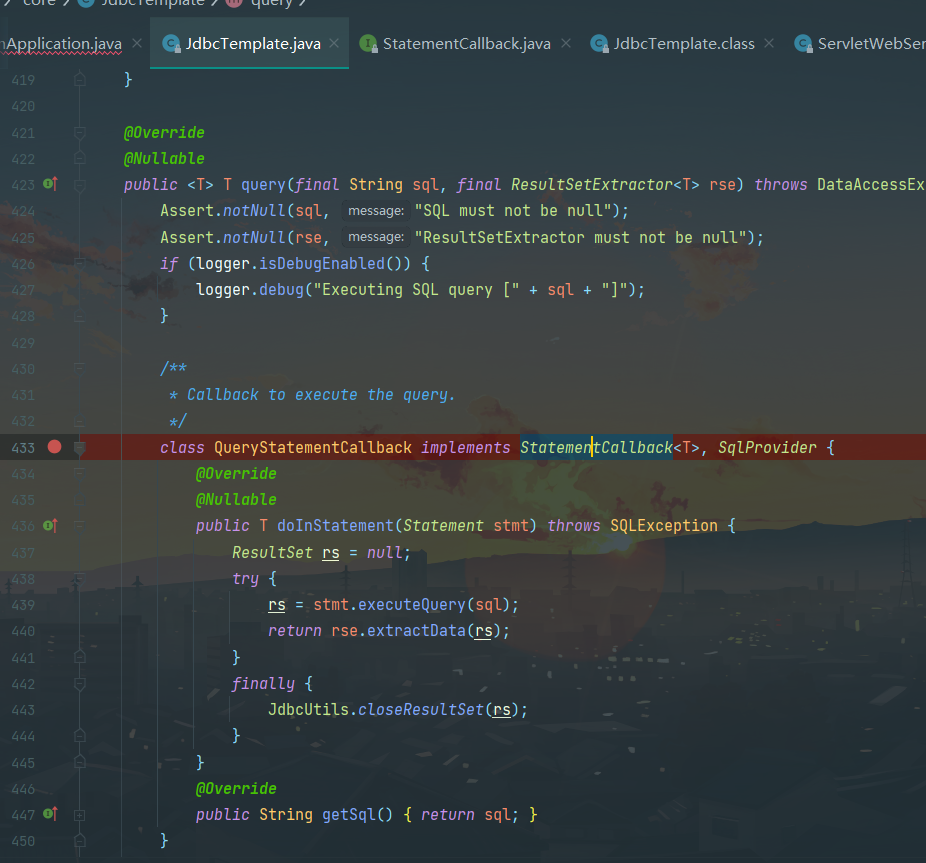The height and width of the screenshot is (863, 926).
Task: Collapse the QueryStatementCallback class fold on line 433
Action: tap(80, 448)
